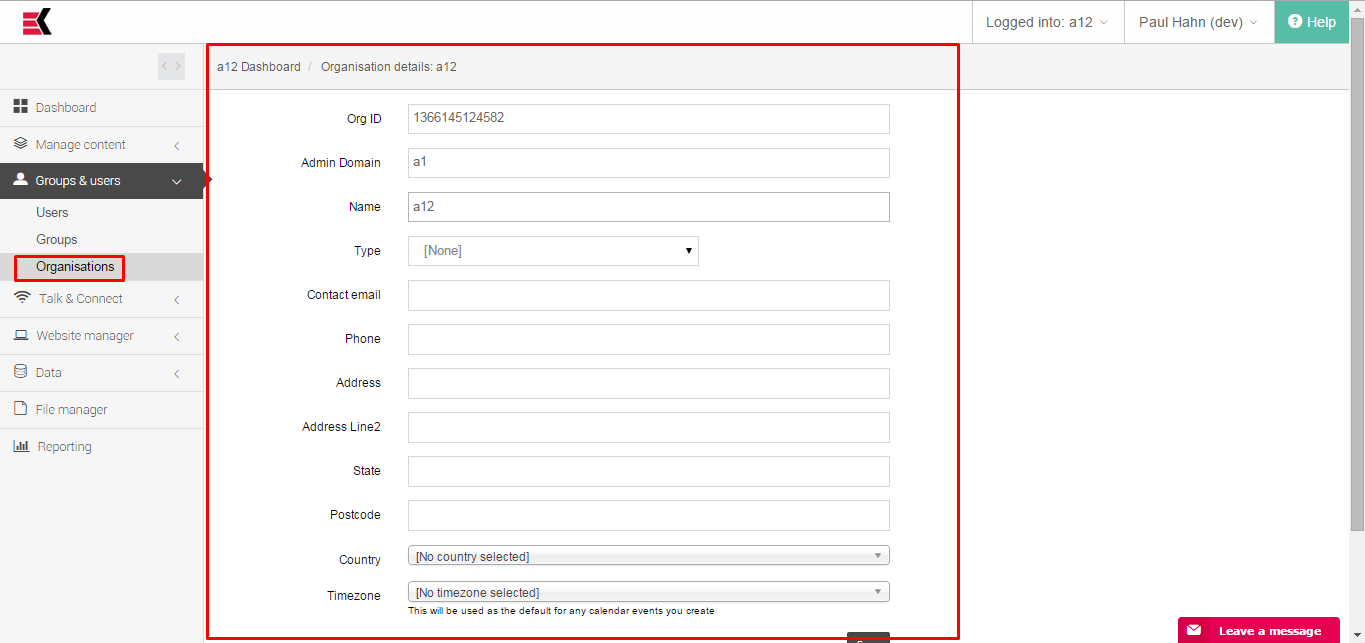
Task: Collapse the Groups & users section chevron
Action: point(177,181)
